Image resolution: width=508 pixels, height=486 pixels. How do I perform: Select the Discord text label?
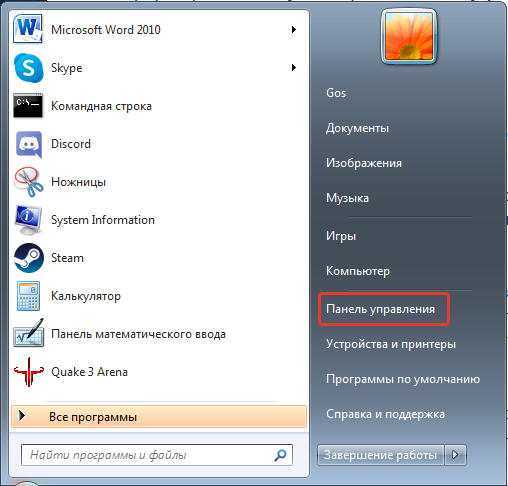point(71,144)
